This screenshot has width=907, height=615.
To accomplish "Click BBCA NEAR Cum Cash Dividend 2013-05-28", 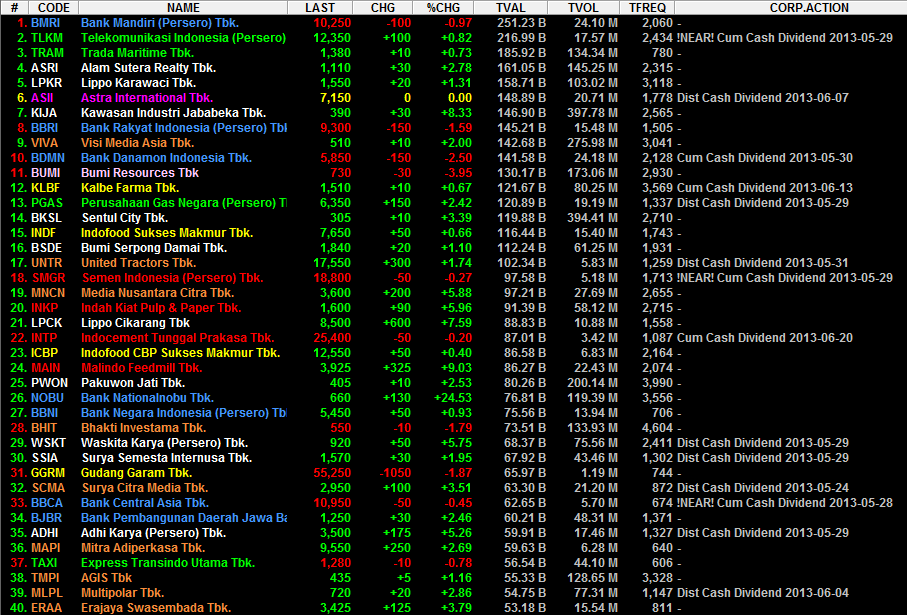I will [x=785, y=504].
